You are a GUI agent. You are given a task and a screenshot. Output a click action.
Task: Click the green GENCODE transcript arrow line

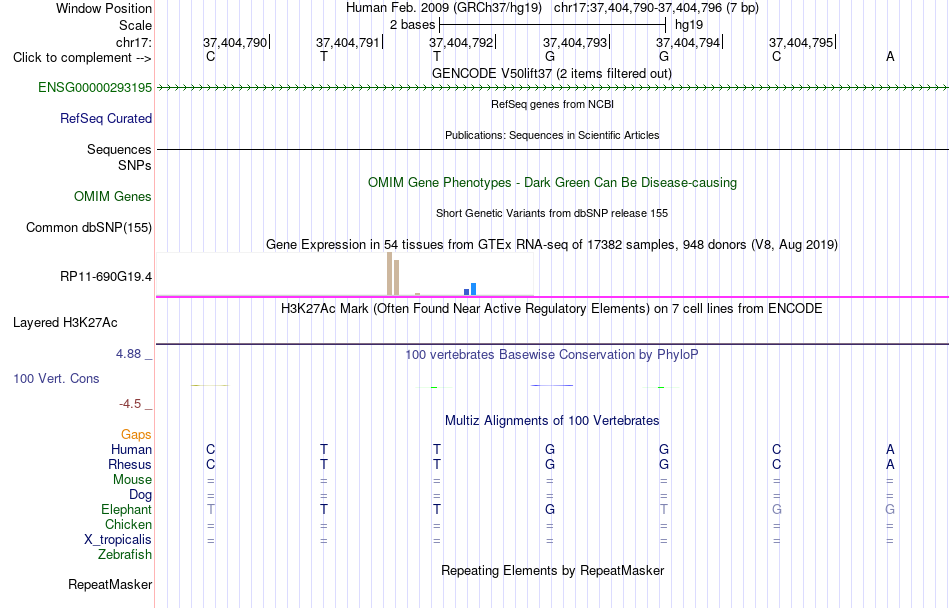(x=553, y=88)
